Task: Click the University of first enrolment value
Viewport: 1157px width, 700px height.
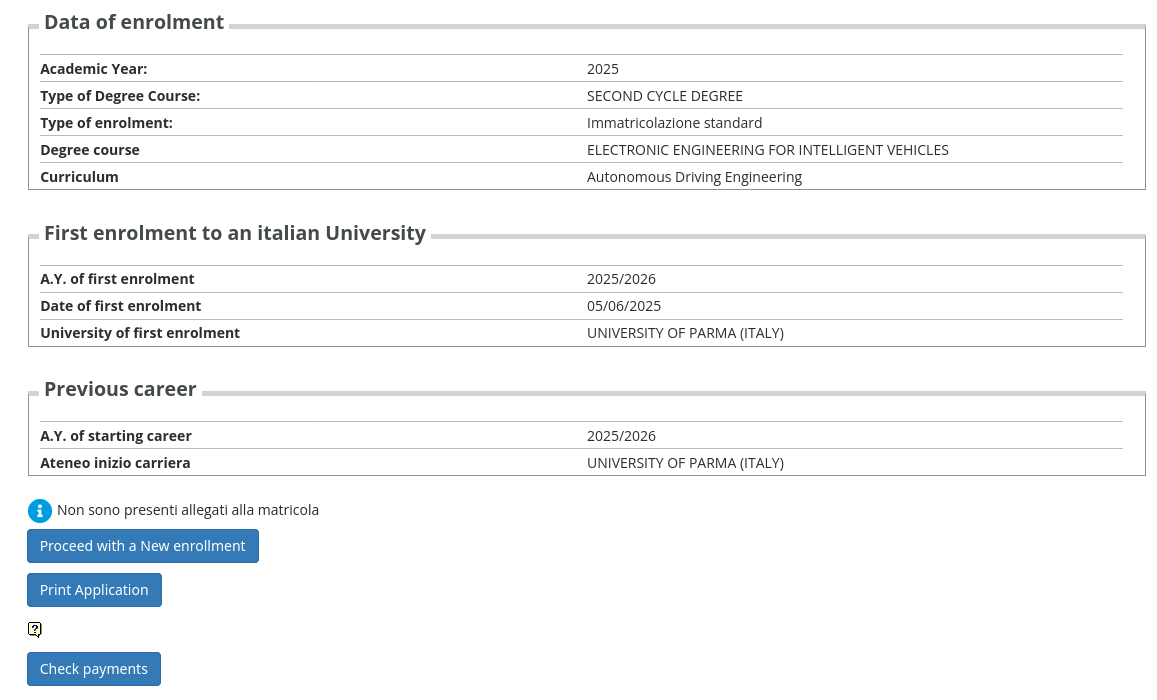Action: coord(685,333)
